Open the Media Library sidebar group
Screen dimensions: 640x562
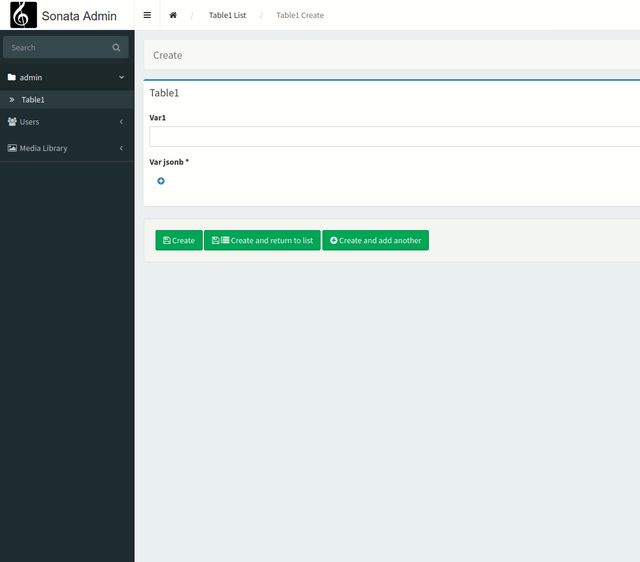coord(67,148)
